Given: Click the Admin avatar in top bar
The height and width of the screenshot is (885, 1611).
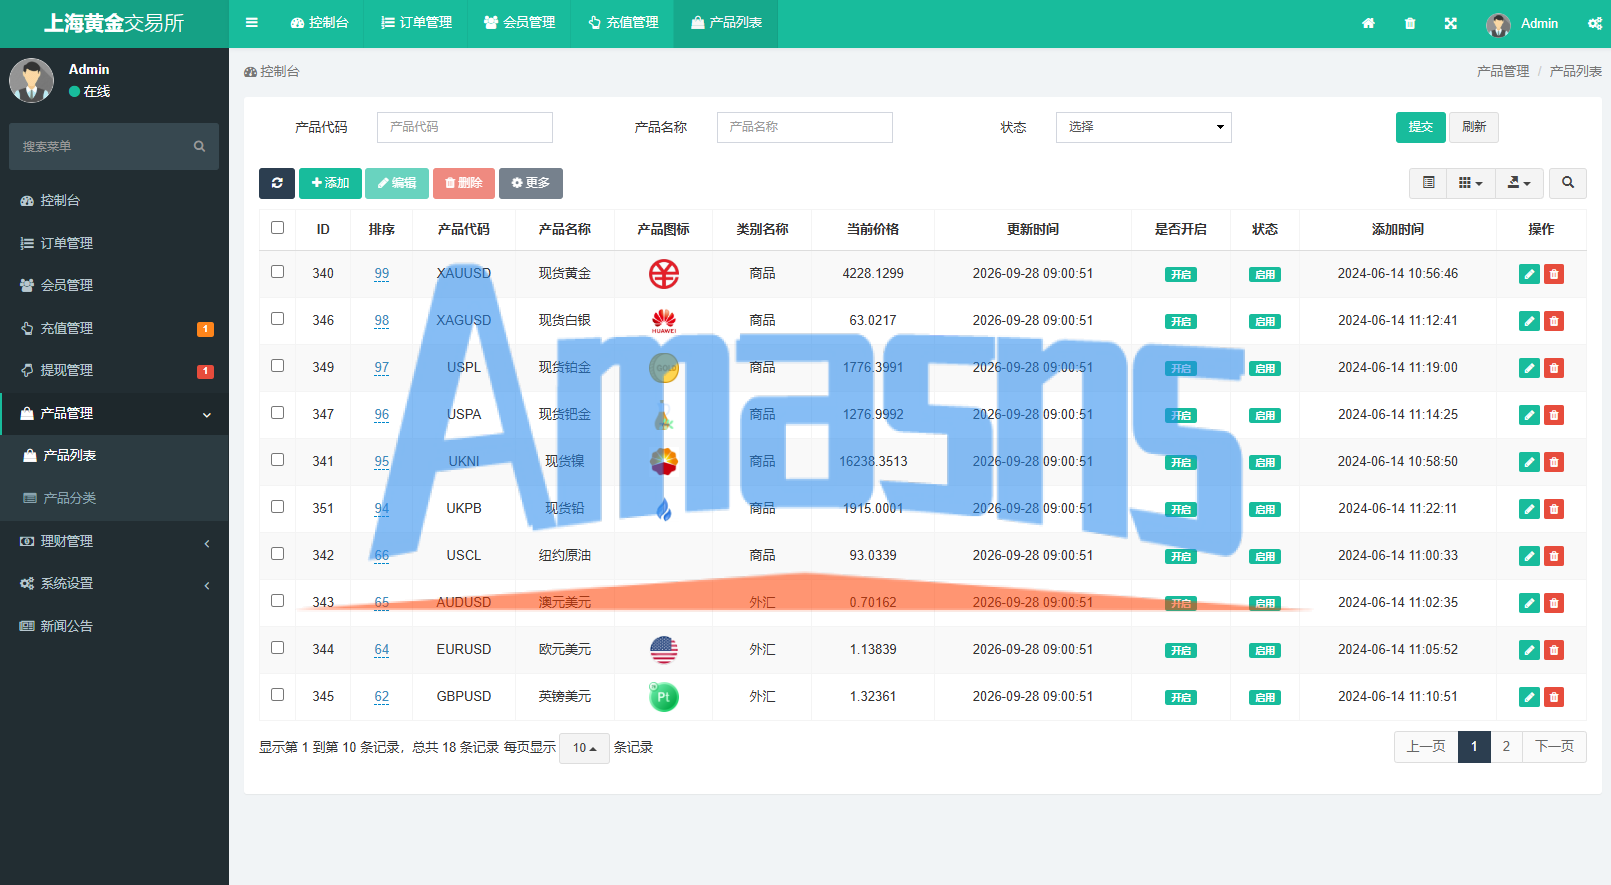Looking at the screenshot, I should coord(1498,24).
